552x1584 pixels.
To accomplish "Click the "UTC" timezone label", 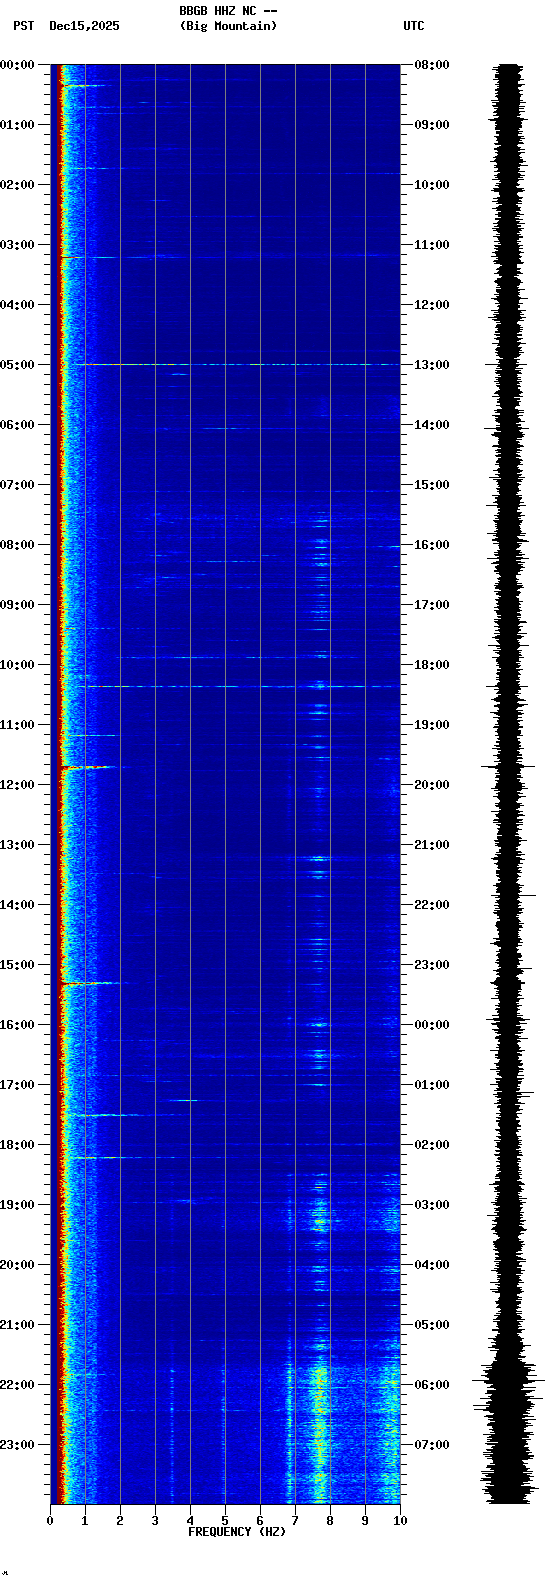I will click(x=414, y=26).
